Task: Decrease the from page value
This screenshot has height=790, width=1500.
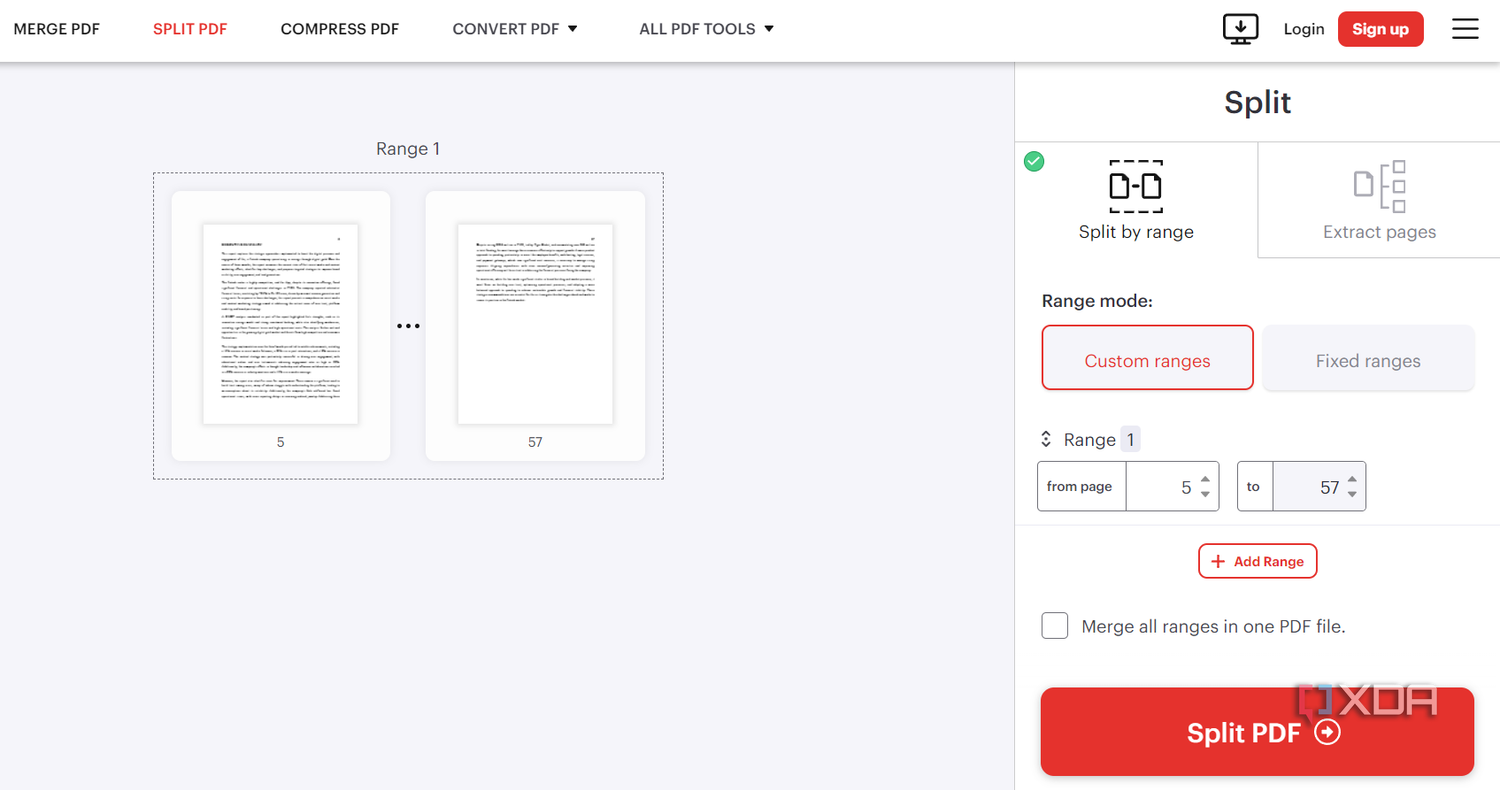Action: point(1205,494)
